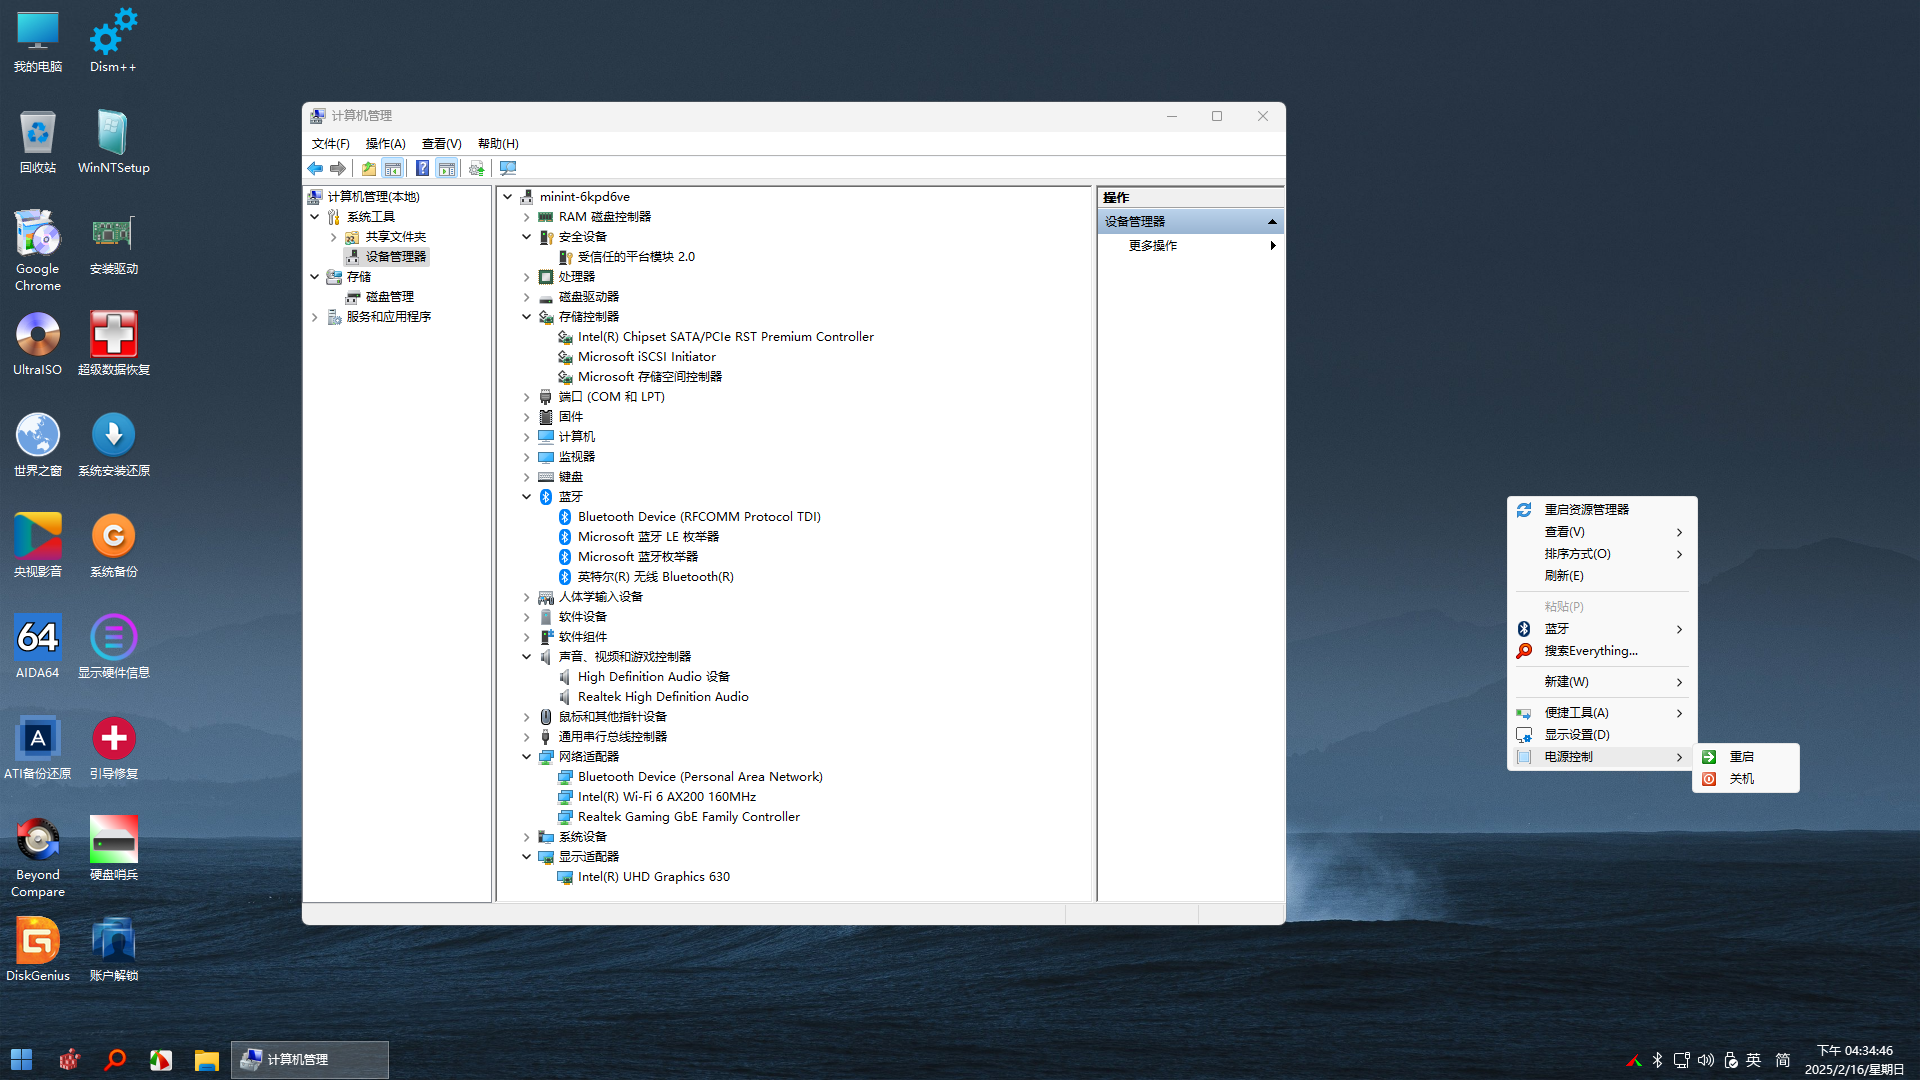Expand the 磁盘驱动器 category
Image resolution: width=1920 pixels, height=1080 pixels.
[x=527, y=297]
